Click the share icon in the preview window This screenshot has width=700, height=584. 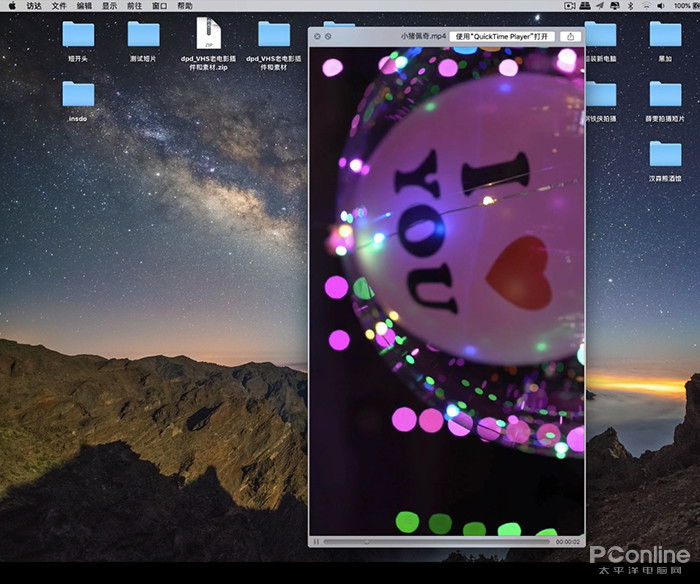tap(570, 36)
